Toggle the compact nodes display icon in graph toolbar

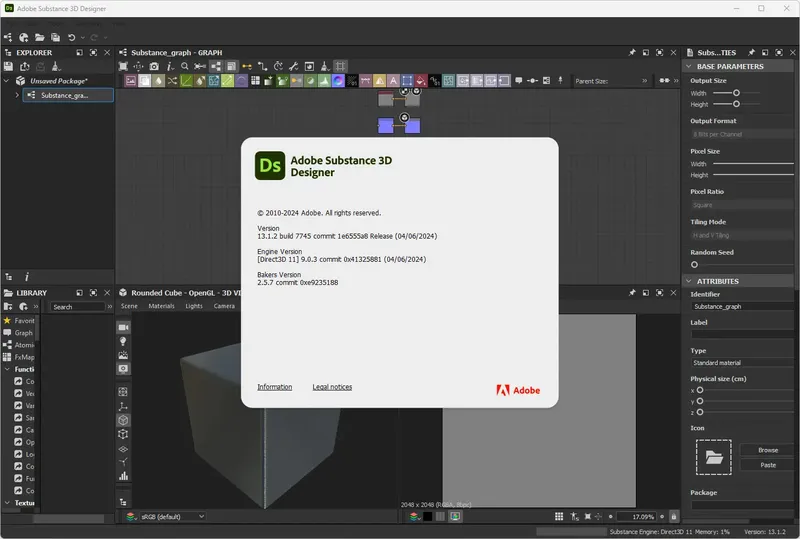click(x=231, y=66)
